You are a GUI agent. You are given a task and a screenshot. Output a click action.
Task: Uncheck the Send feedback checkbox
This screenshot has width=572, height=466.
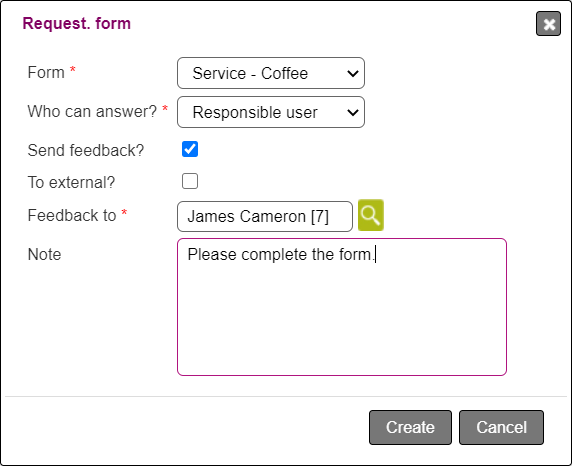tap(190, 149)
